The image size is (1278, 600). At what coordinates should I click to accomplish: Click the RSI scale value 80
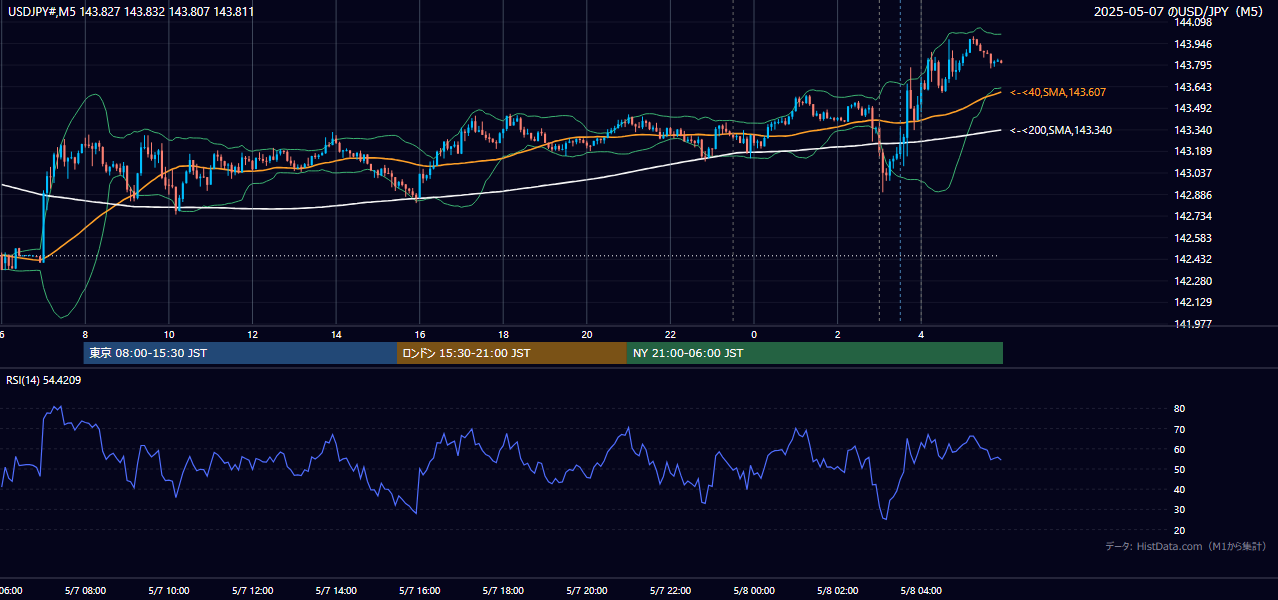click(x=1180, y=409)
